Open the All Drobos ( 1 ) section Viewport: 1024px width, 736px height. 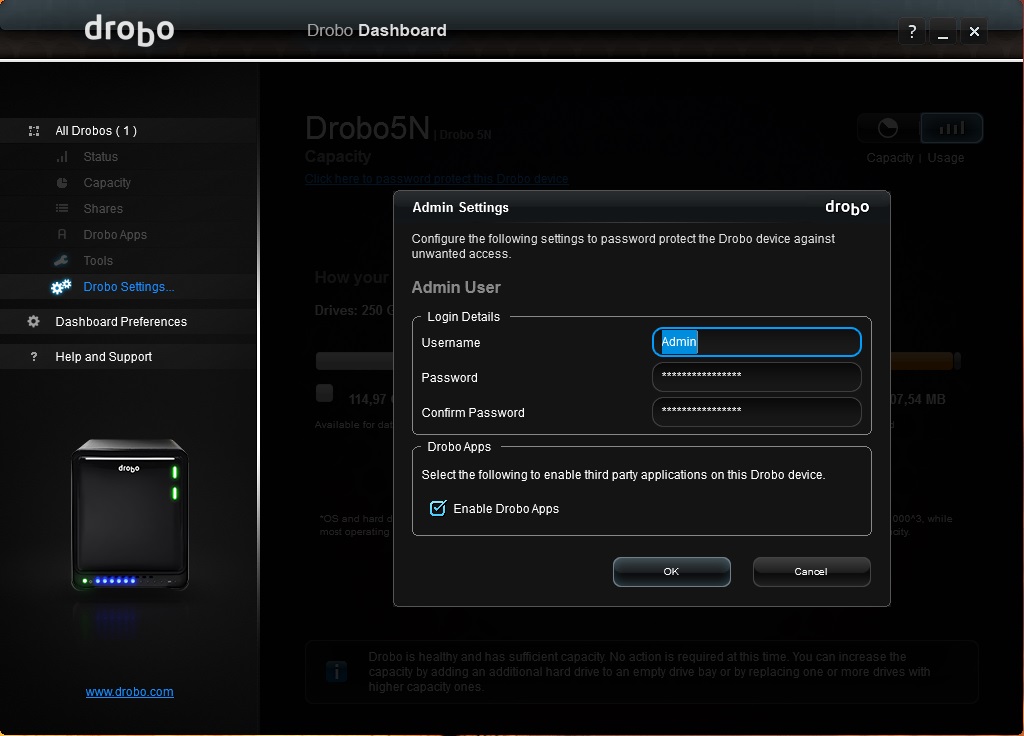pos(96,131)
